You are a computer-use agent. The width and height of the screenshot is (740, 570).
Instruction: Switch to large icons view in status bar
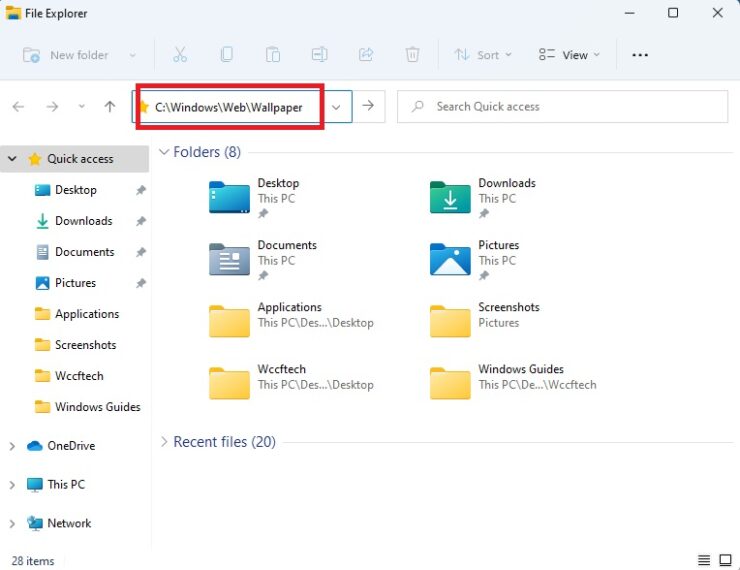click(x=725, y=560)
